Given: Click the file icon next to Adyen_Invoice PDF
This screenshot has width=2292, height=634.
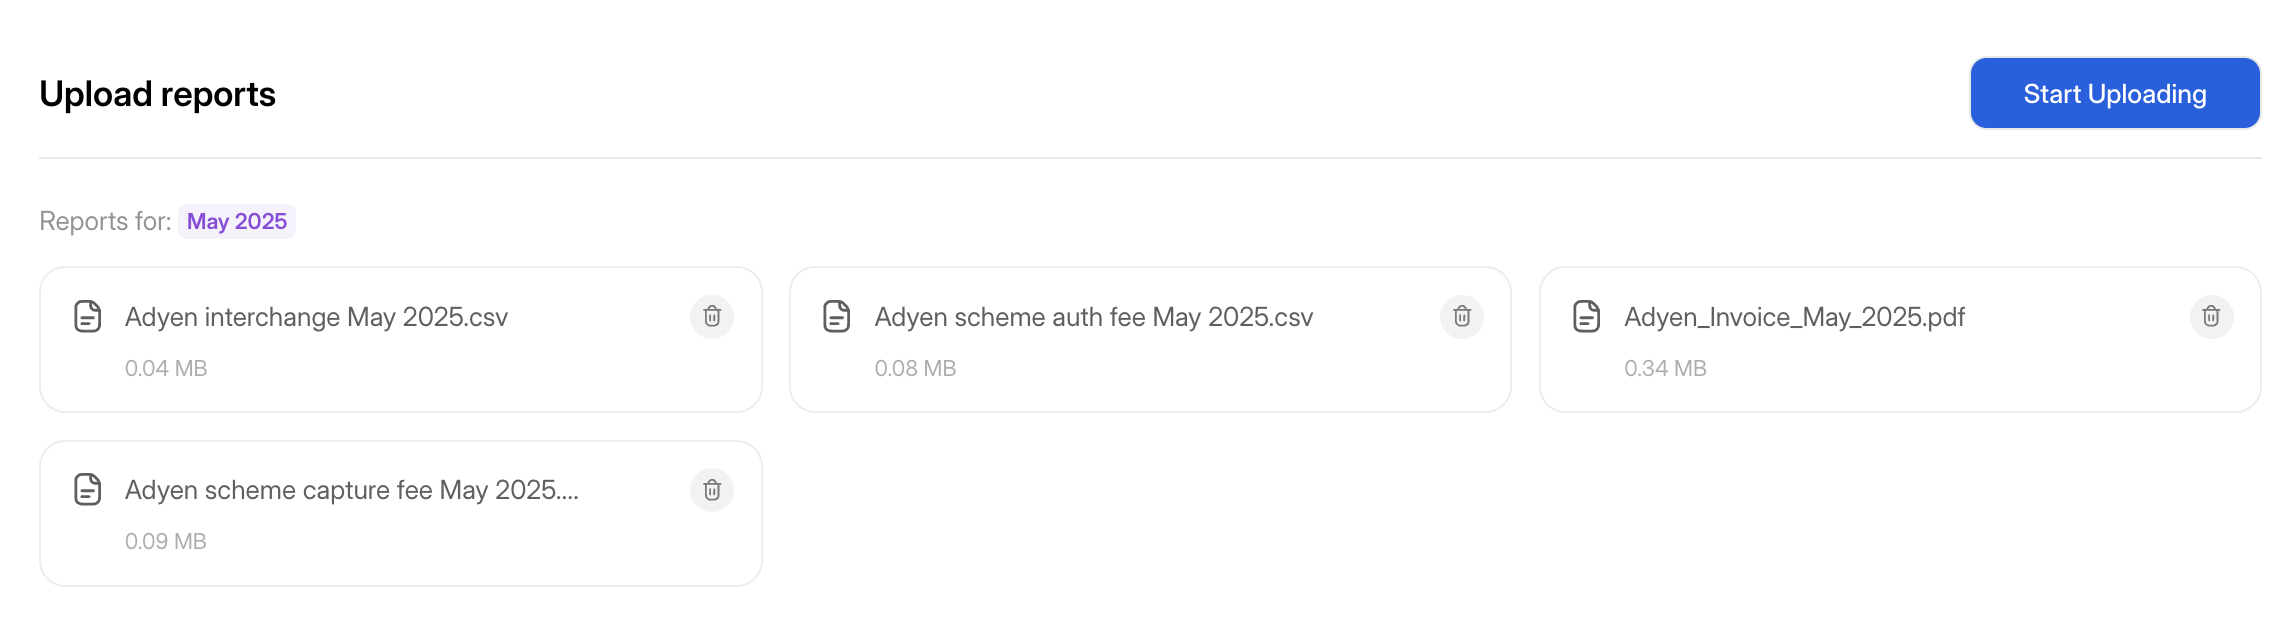Looking at the screenshot, I should pyautogui.click(x=1587, y=317).
